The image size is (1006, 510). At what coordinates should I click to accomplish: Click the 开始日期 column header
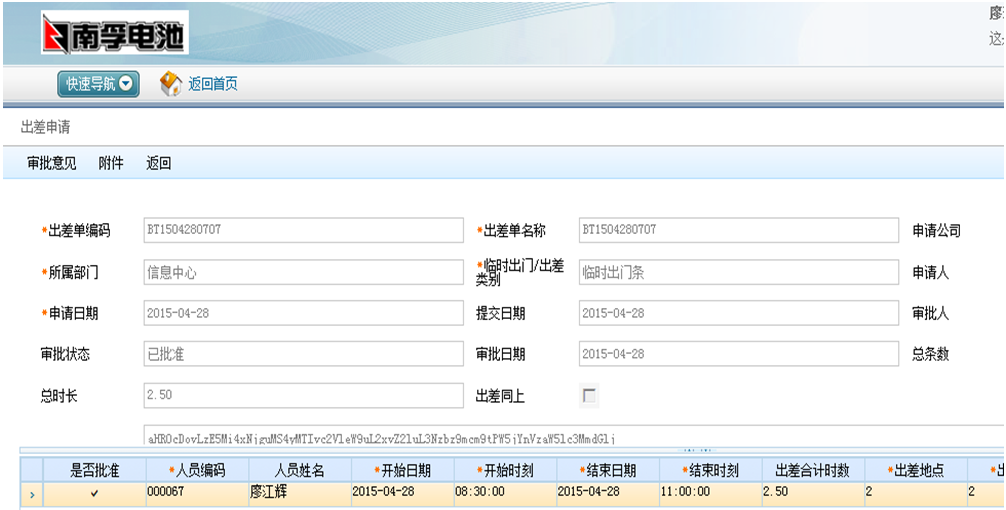400,471
